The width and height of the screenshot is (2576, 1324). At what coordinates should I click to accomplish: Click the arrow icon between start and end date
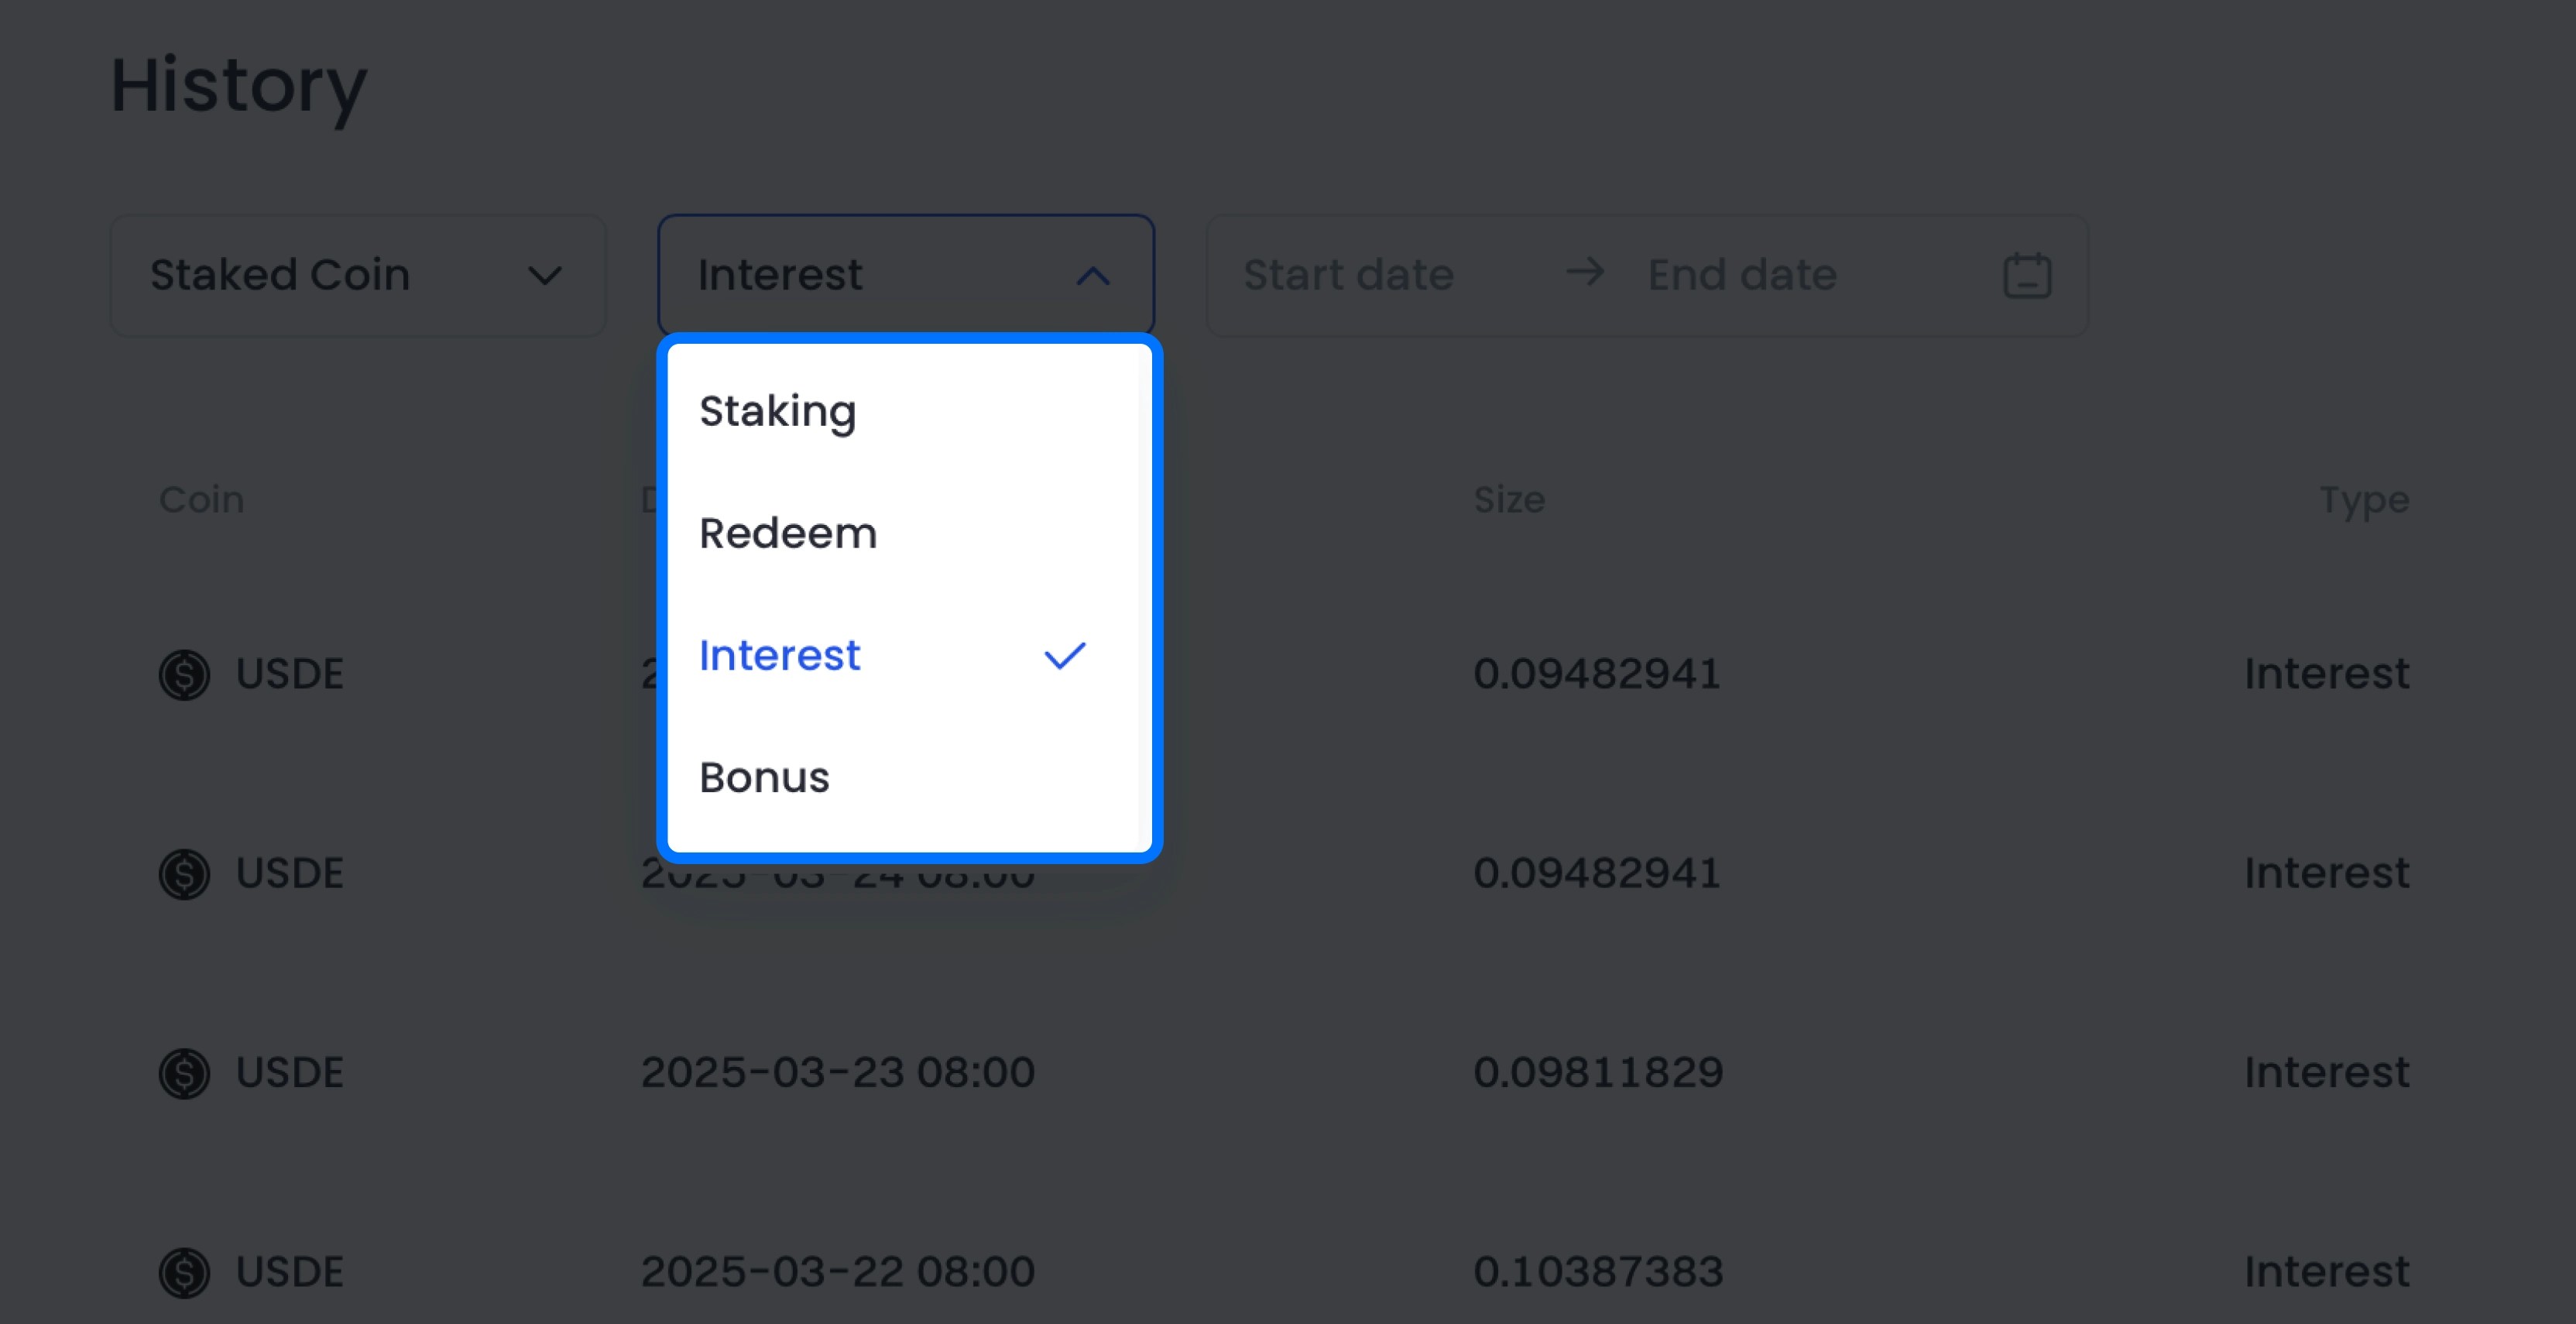[x=1584, y=273]
